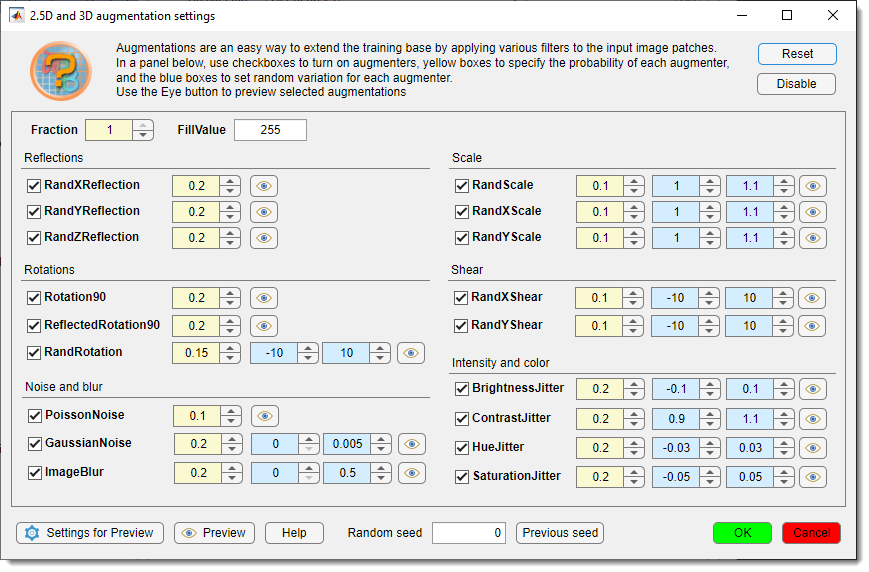Preview the RandXReflection augmentation with eye icon
The height and width of the screenshot is (572, 869).
click(x=263, y=186)
